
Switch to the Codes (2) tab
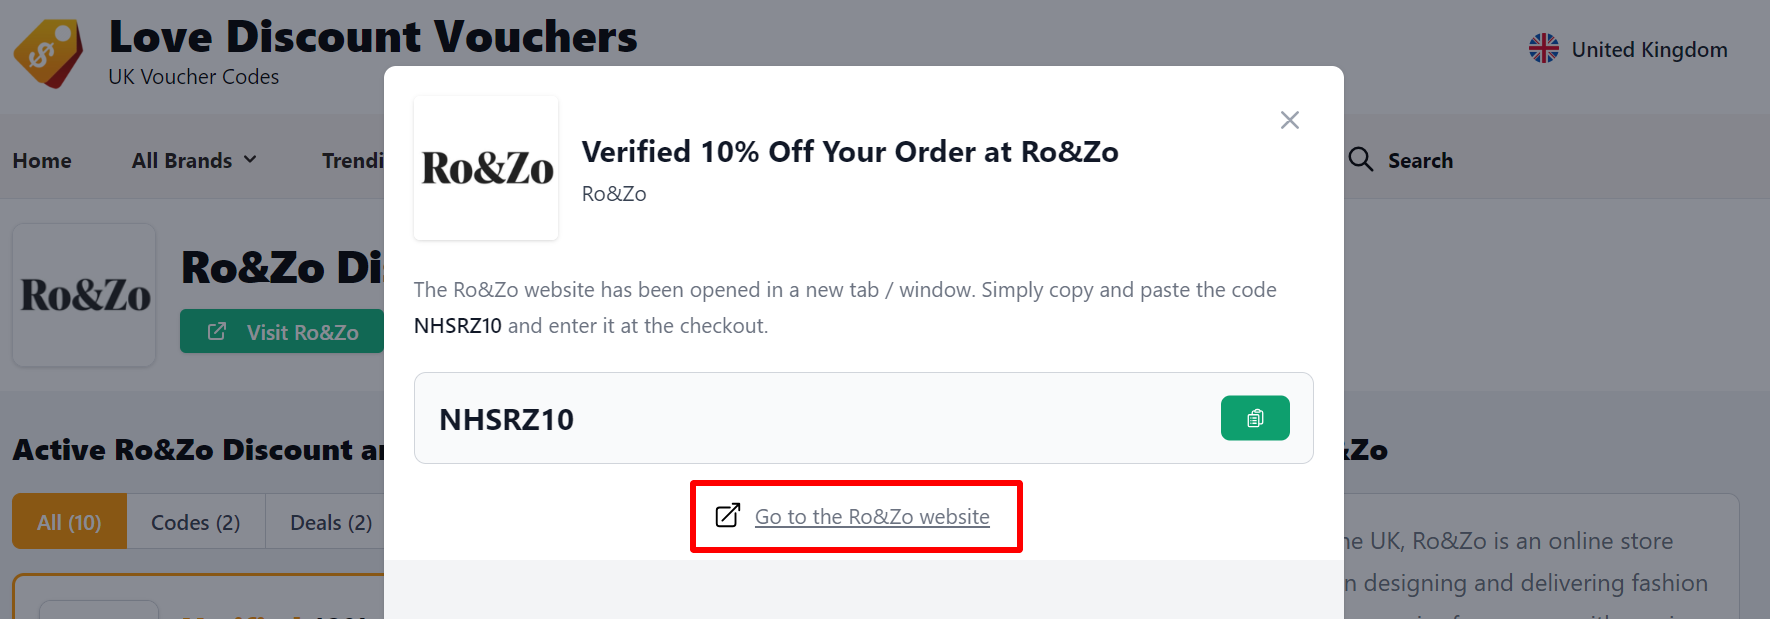click(x=195, y=522)
